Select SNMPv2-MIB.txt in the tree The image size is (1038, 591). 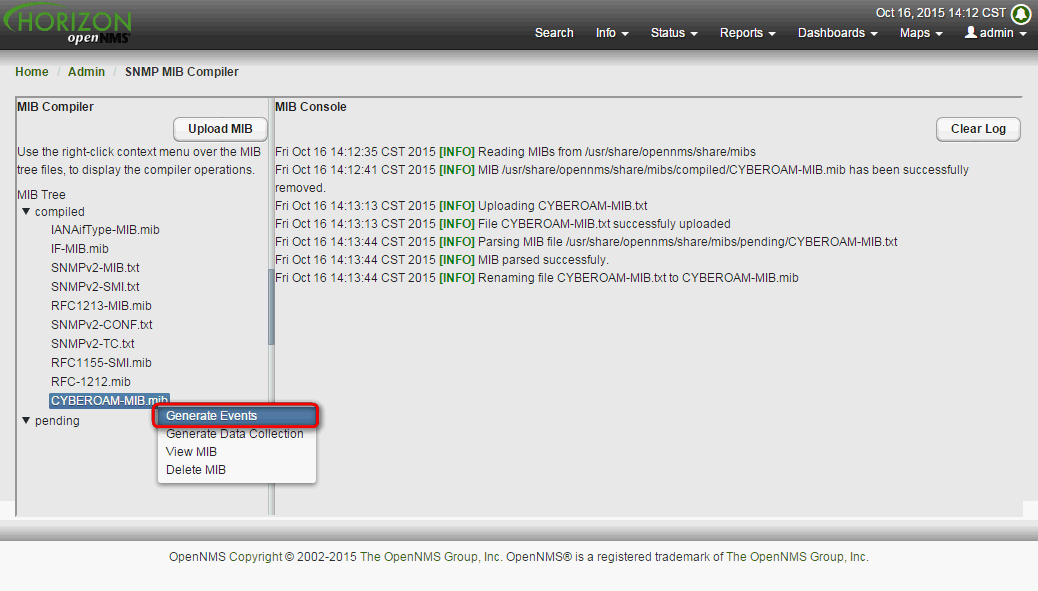point(95,268)
